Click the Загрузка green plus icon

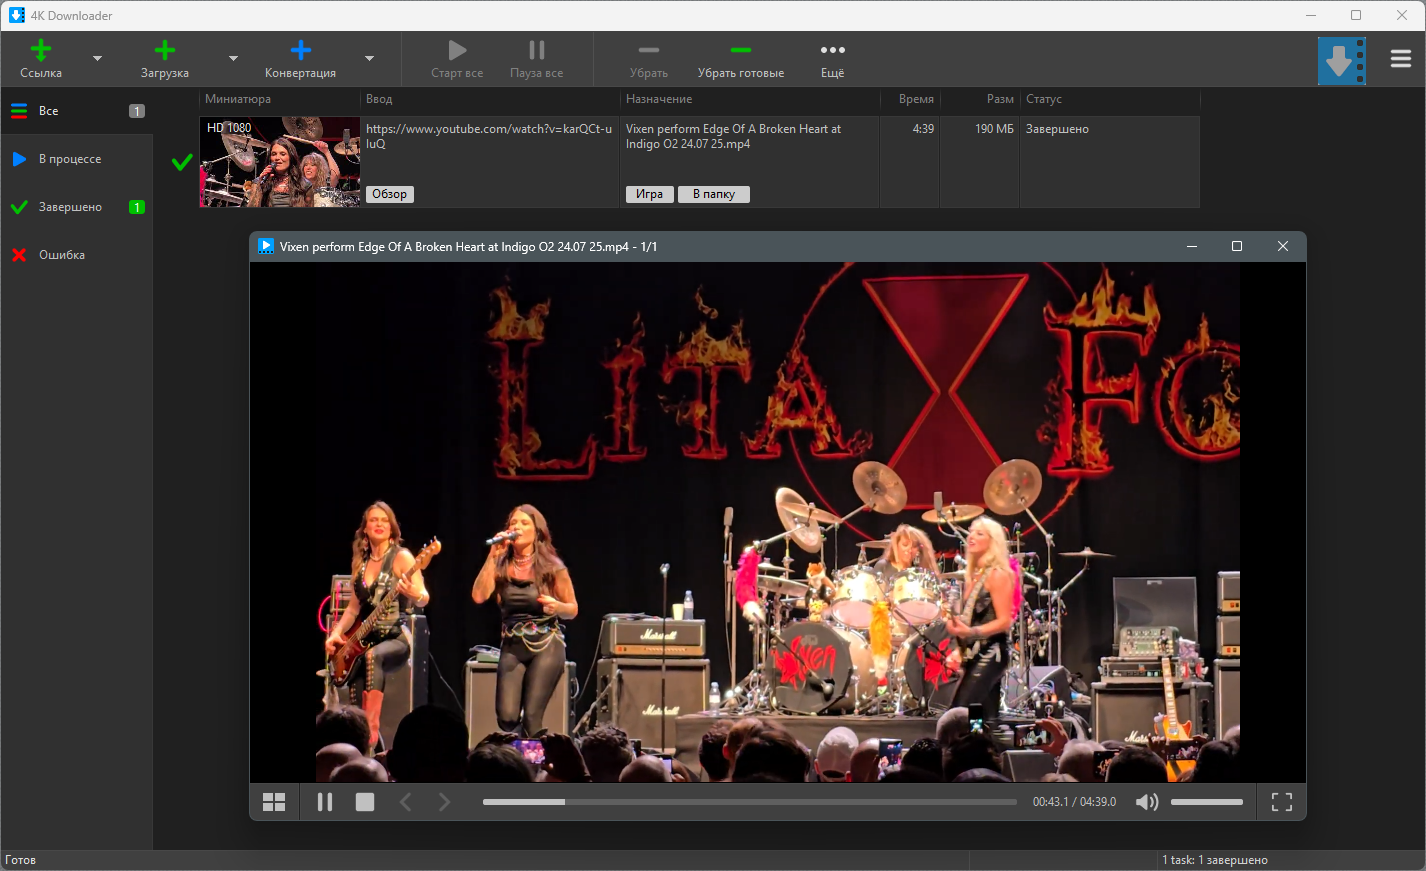[x=165, y=51]
